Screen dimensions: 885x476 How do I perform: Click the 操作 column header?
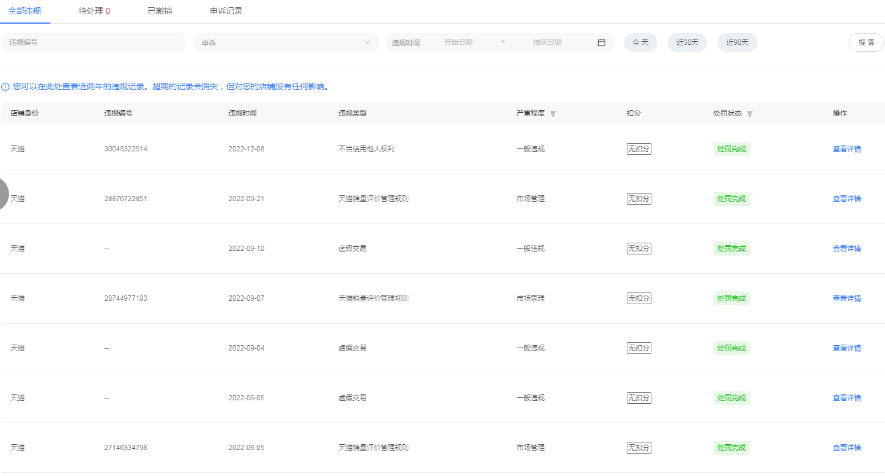840,113
